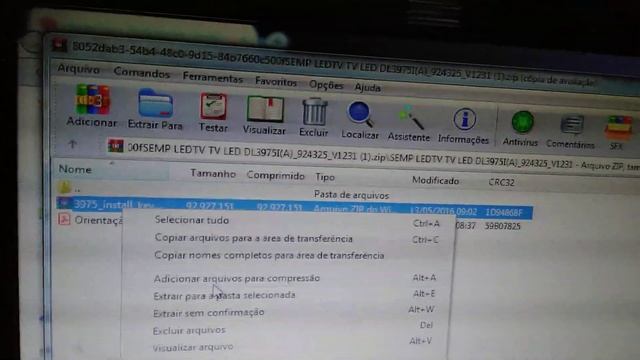Viewport: 640px width, 360px height.
Task: Run the Antivírus scan icon
Action: pos(522,122)
